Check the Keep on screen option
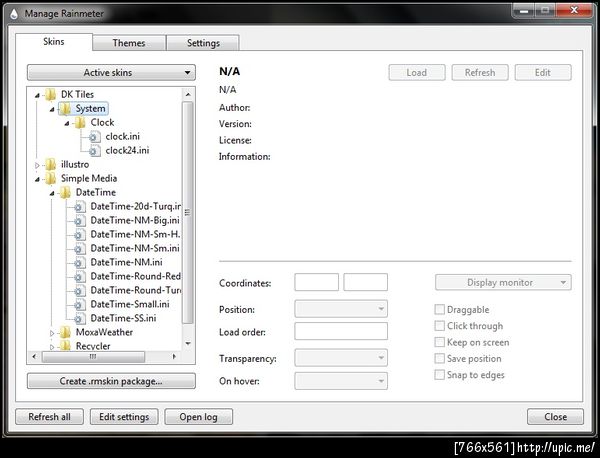 pyautogui.click(x=440, y=342)
